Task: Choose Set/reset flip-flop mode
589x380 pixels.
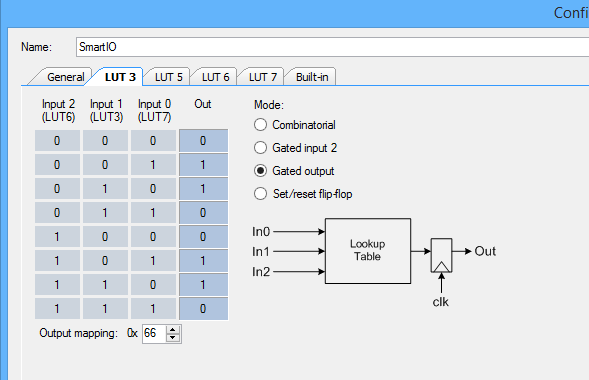Action: pos(260,194)
